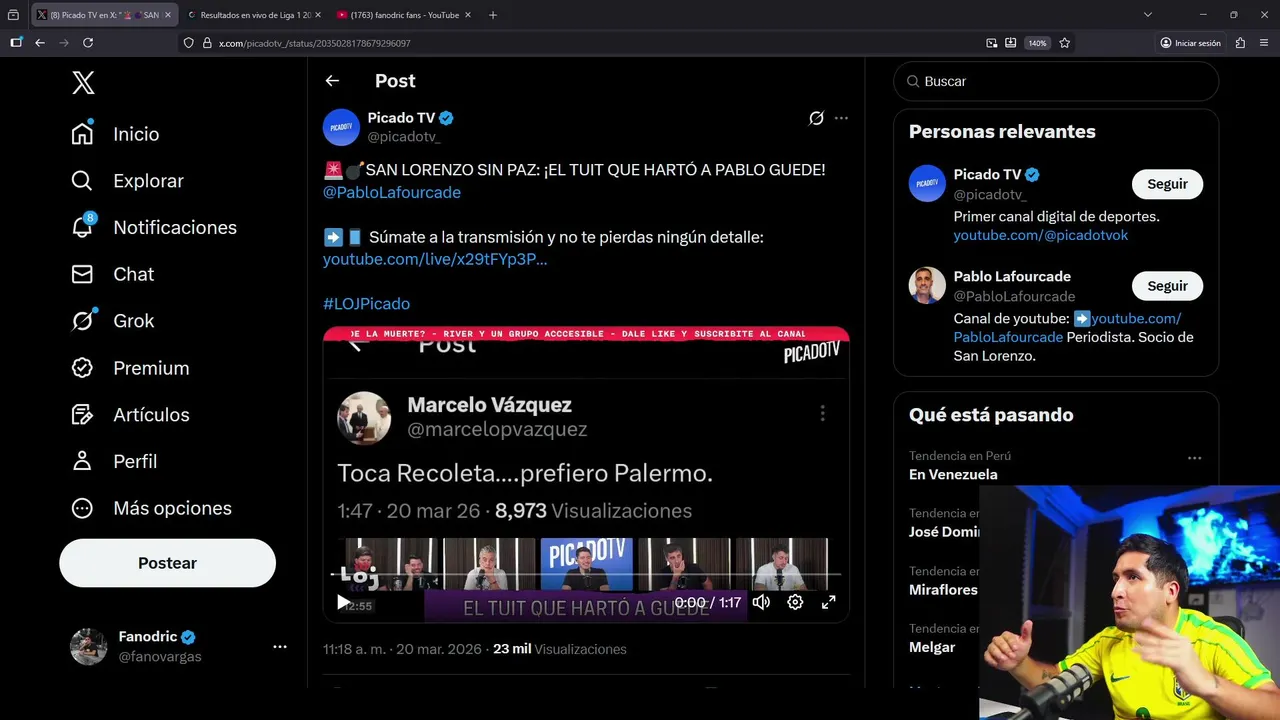Click the Postear button
1280x720 pixels.
(x=167, y=563)
